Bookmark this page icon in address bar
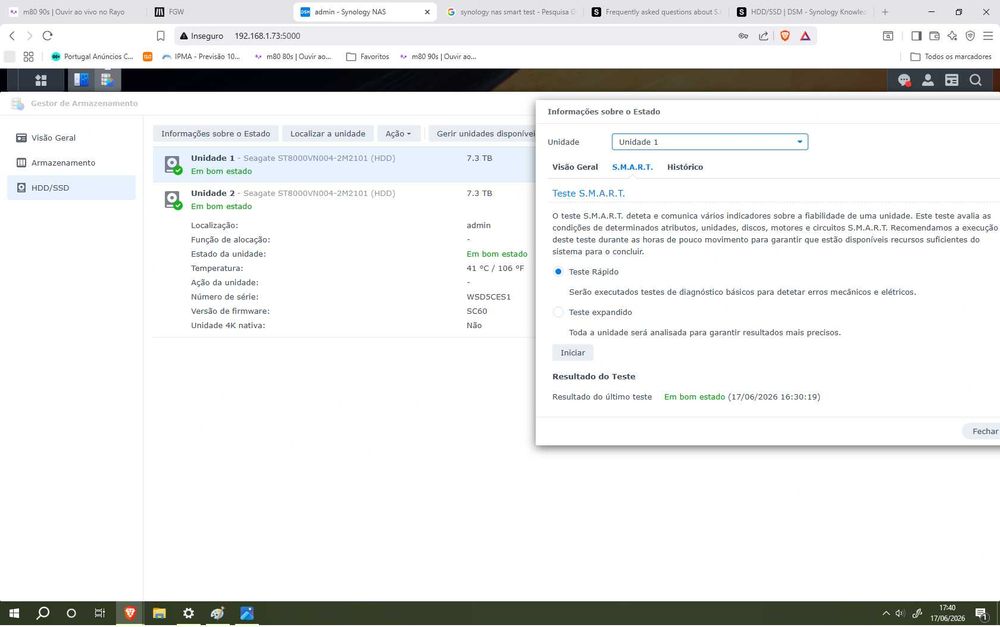This screenshot has height=627, width=1000. click(x=161, y=36)
